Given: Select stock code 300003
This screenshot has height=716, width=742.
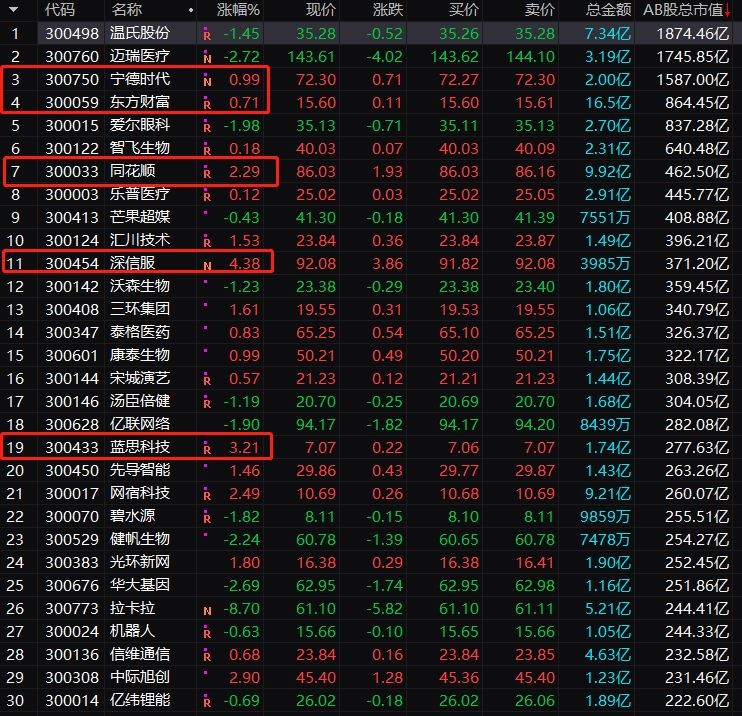Looking at the screenshot, I should pos(72,194).
